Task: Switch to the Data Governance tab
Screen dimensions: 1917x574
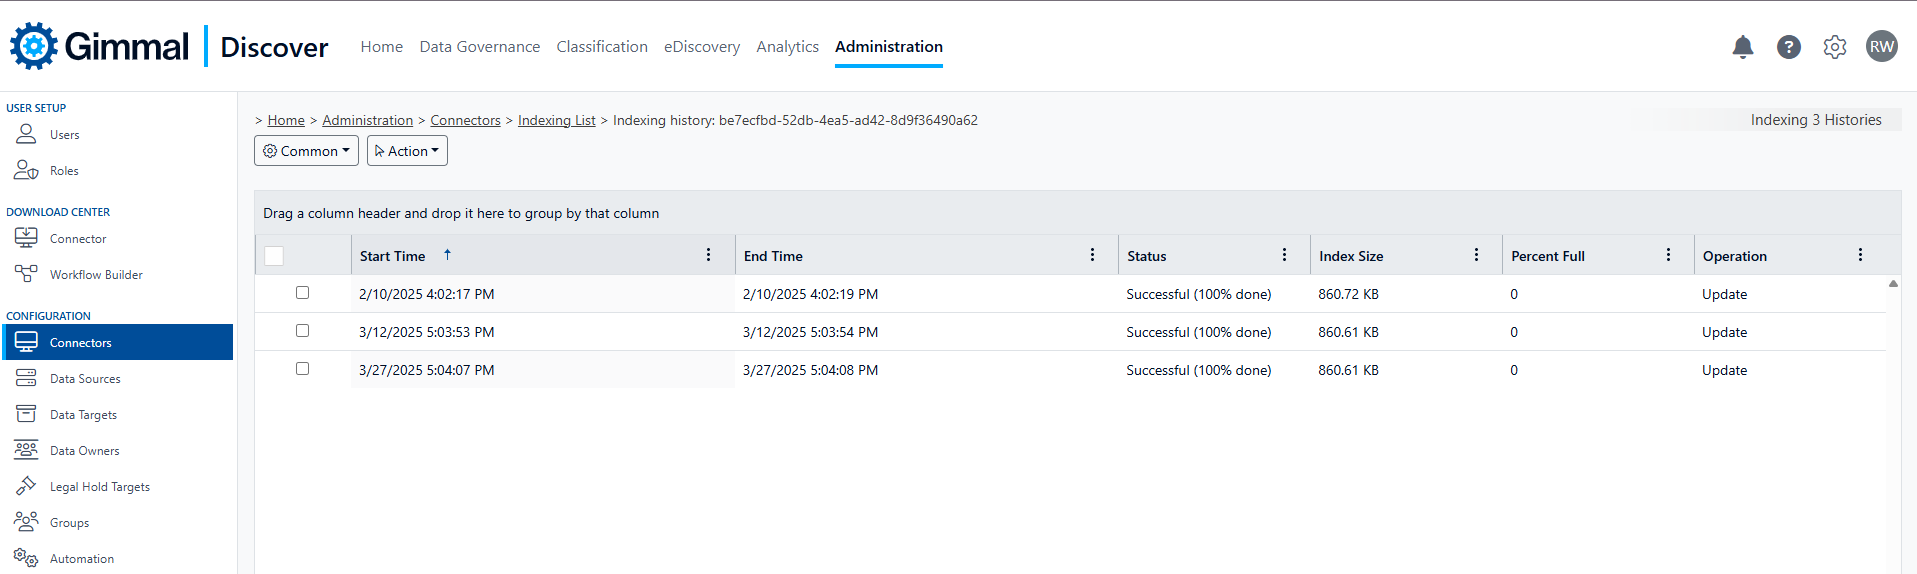Action: click(x=479, y=47)
